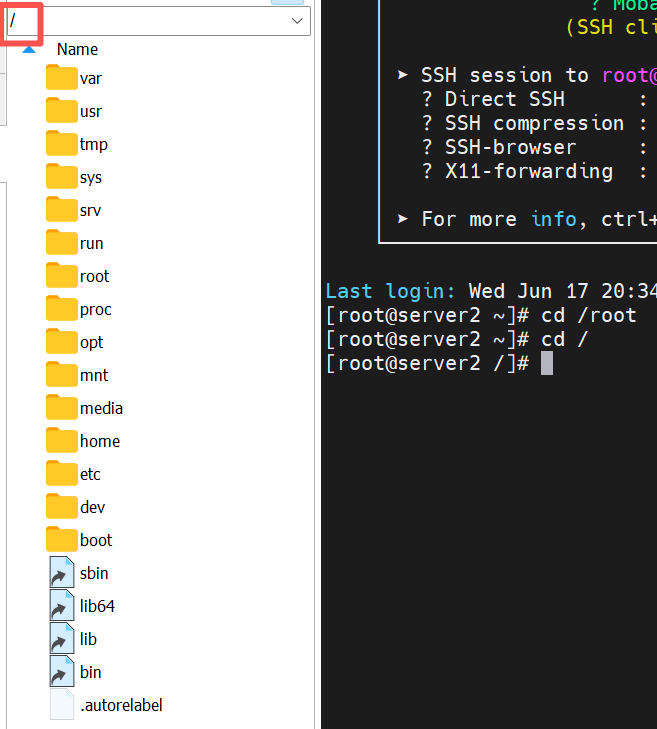The image size is (657, 729).
Task: Select the media folder icon
Action: click(x=62, y=408)
